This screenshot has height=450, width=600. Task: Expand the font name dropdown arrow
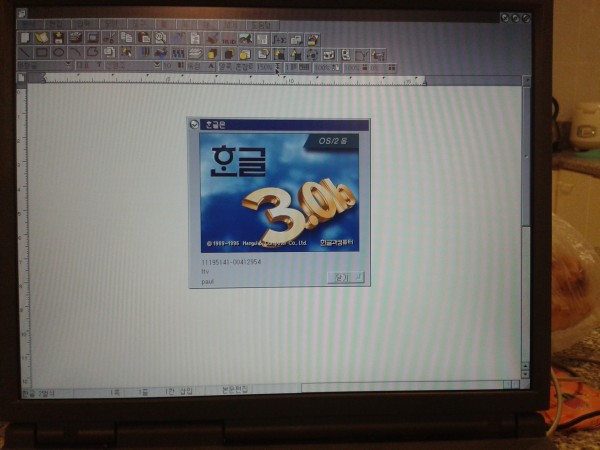pos(157,65)
